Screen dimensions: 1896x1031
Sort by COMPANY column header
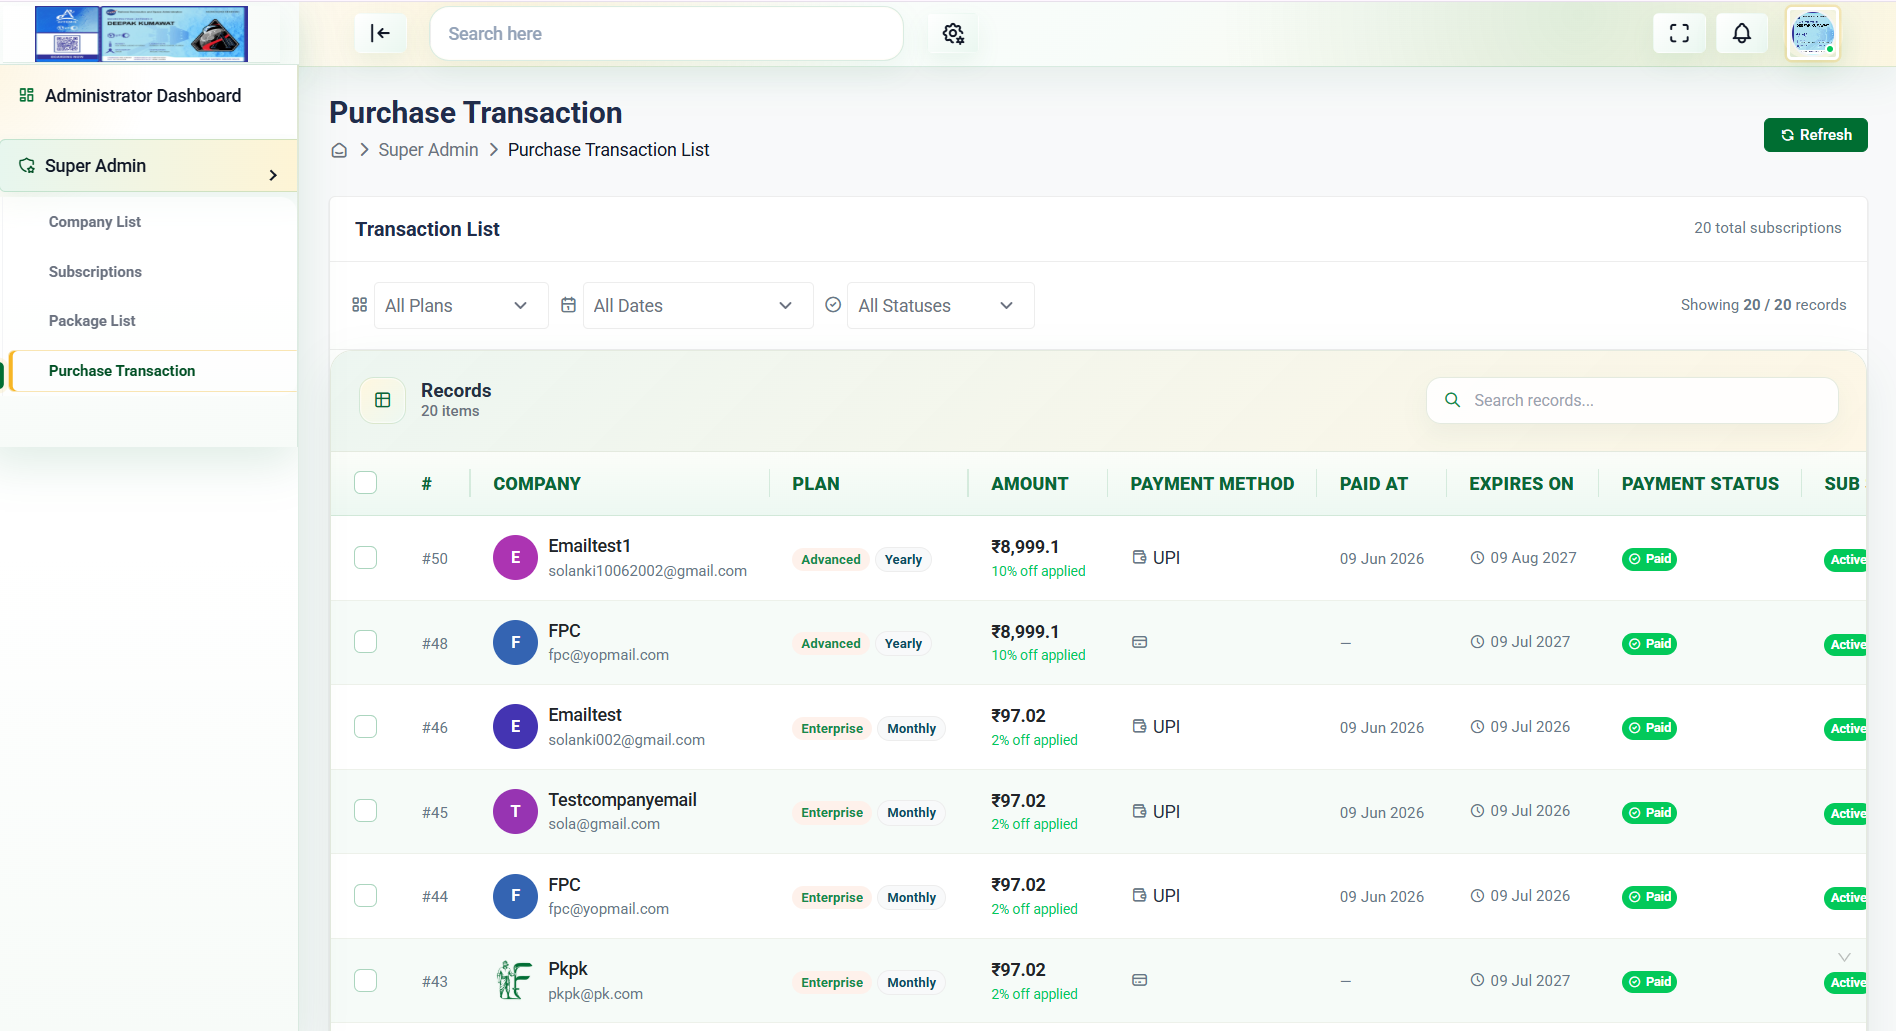click(537, 484)
